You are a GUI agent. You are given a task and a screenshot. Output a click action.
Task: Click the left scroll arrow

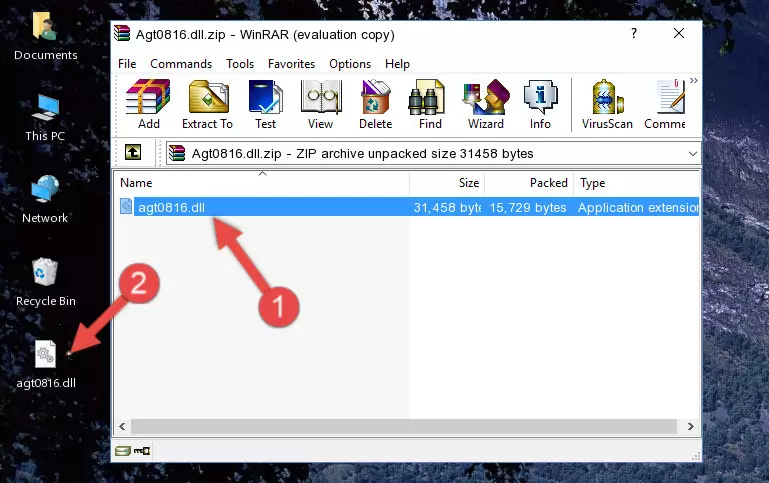(x=122, y=426)
